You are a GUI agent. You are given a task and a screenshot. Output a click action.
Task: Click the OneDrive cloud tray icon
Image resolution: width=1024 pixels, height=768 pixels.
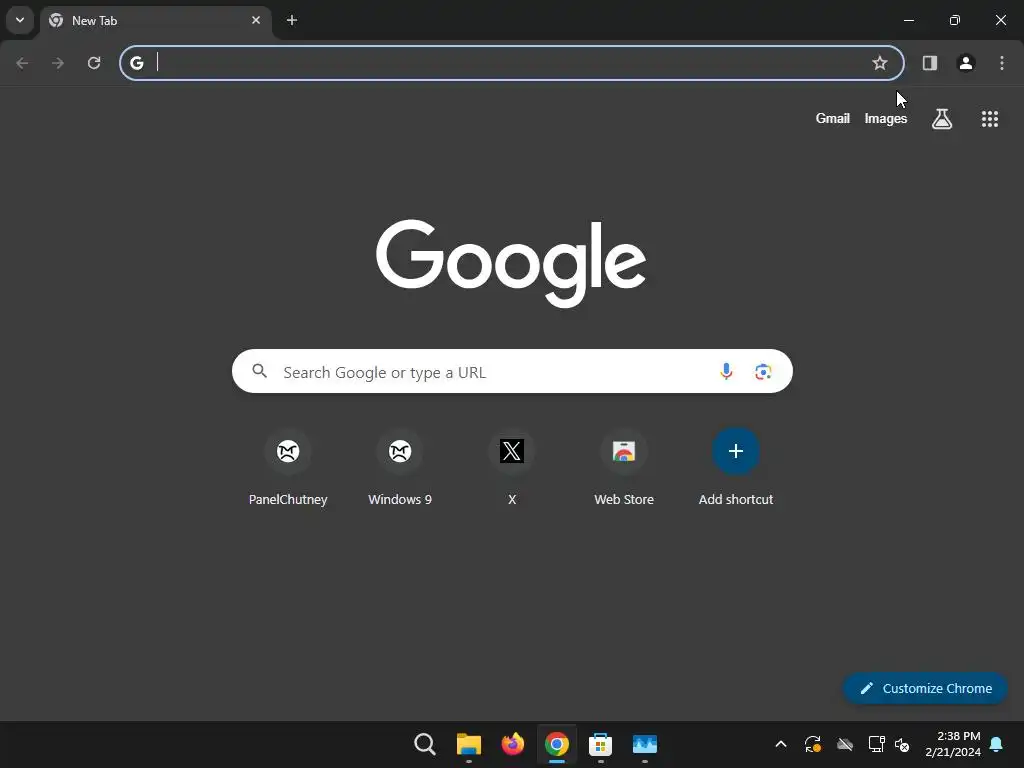pyautogui.click(x=845, y=744)
